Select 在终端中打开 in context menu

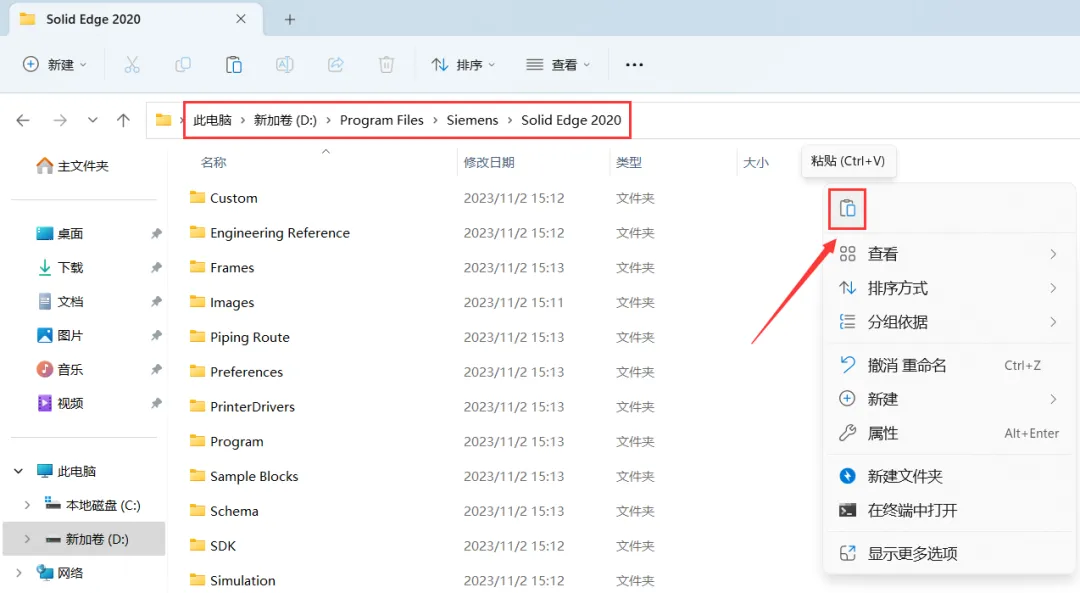click(x=948, y=510)
